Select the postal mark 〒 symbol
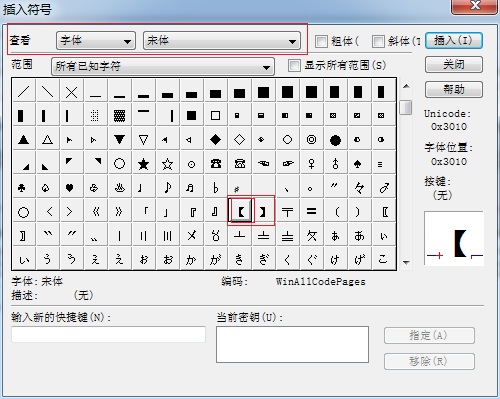The image size is (500, 399). pyautogui.click(x=287, y=212)
